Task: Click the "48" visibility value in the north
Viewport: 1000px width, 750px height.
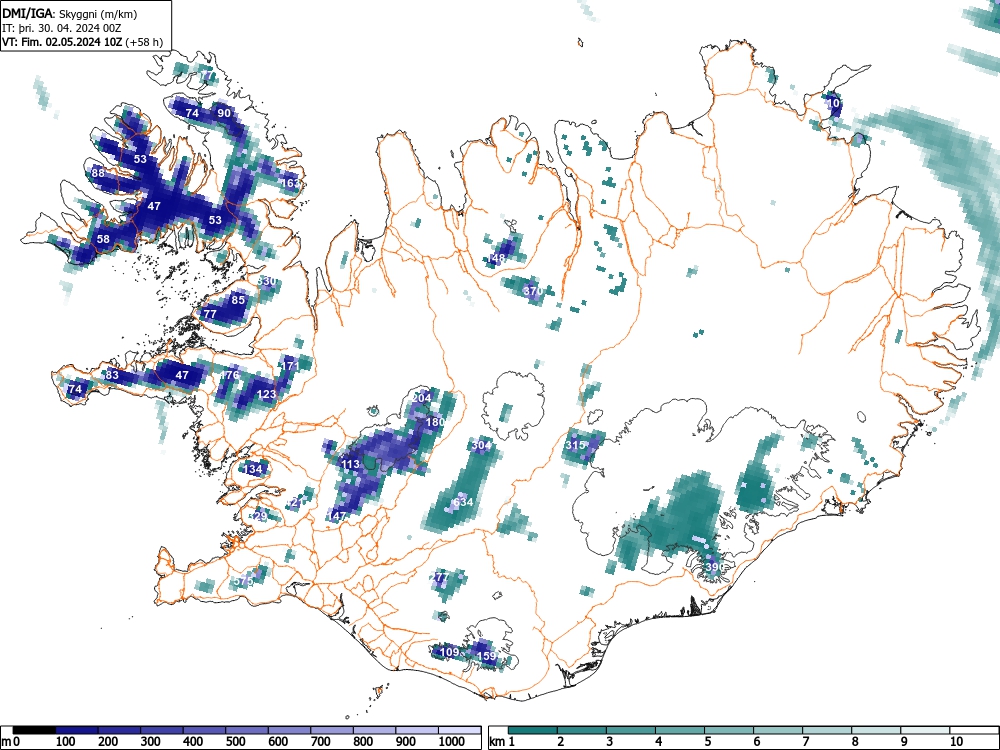Action: pos(499,258)
